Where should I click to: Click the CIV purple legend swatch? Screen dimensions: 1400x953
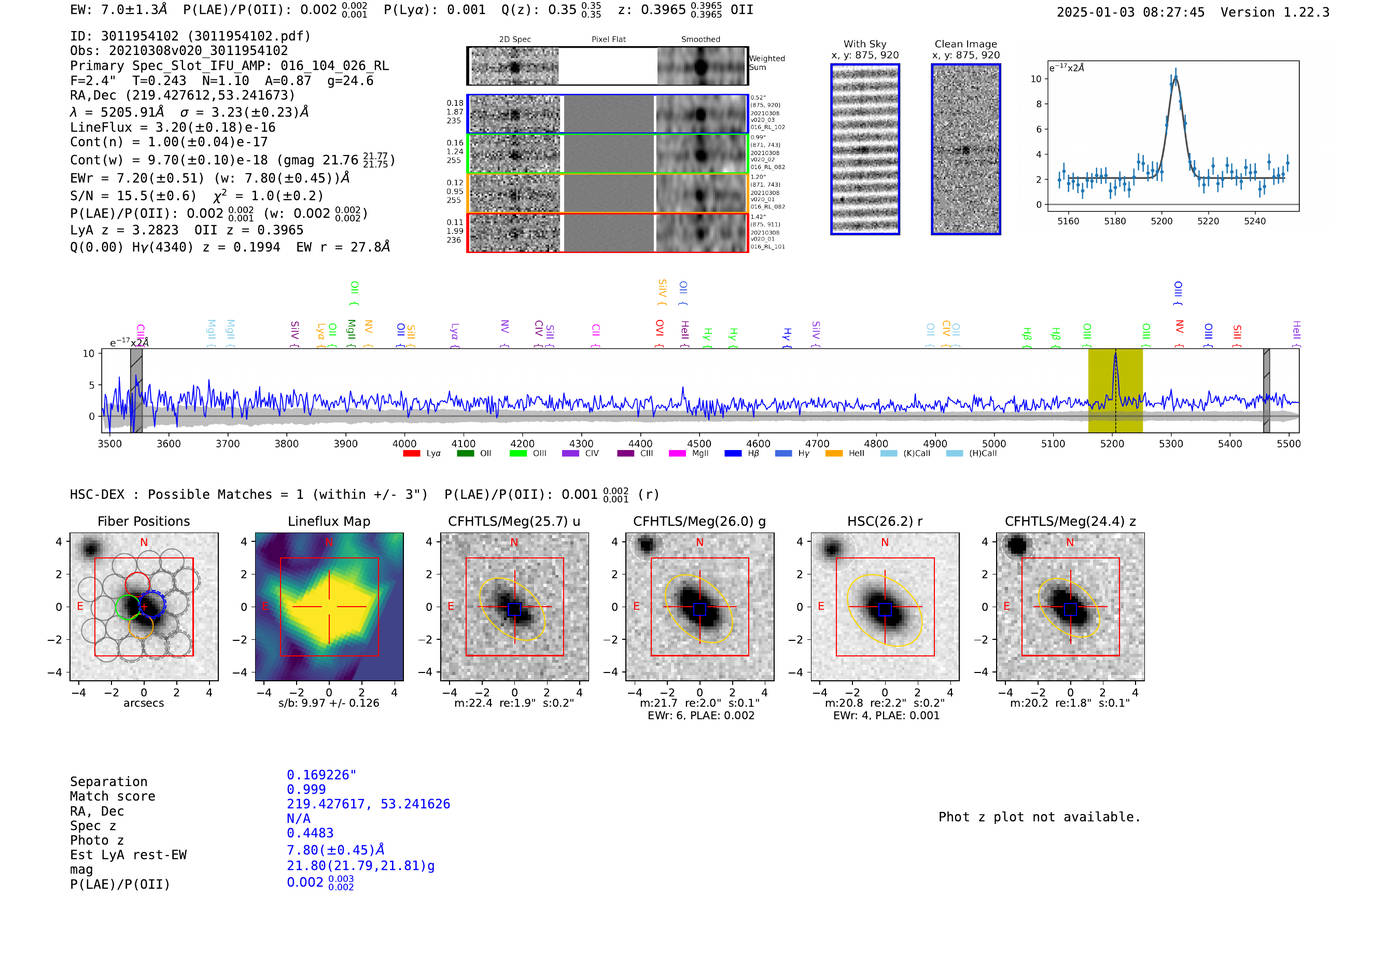click(571, 454)
